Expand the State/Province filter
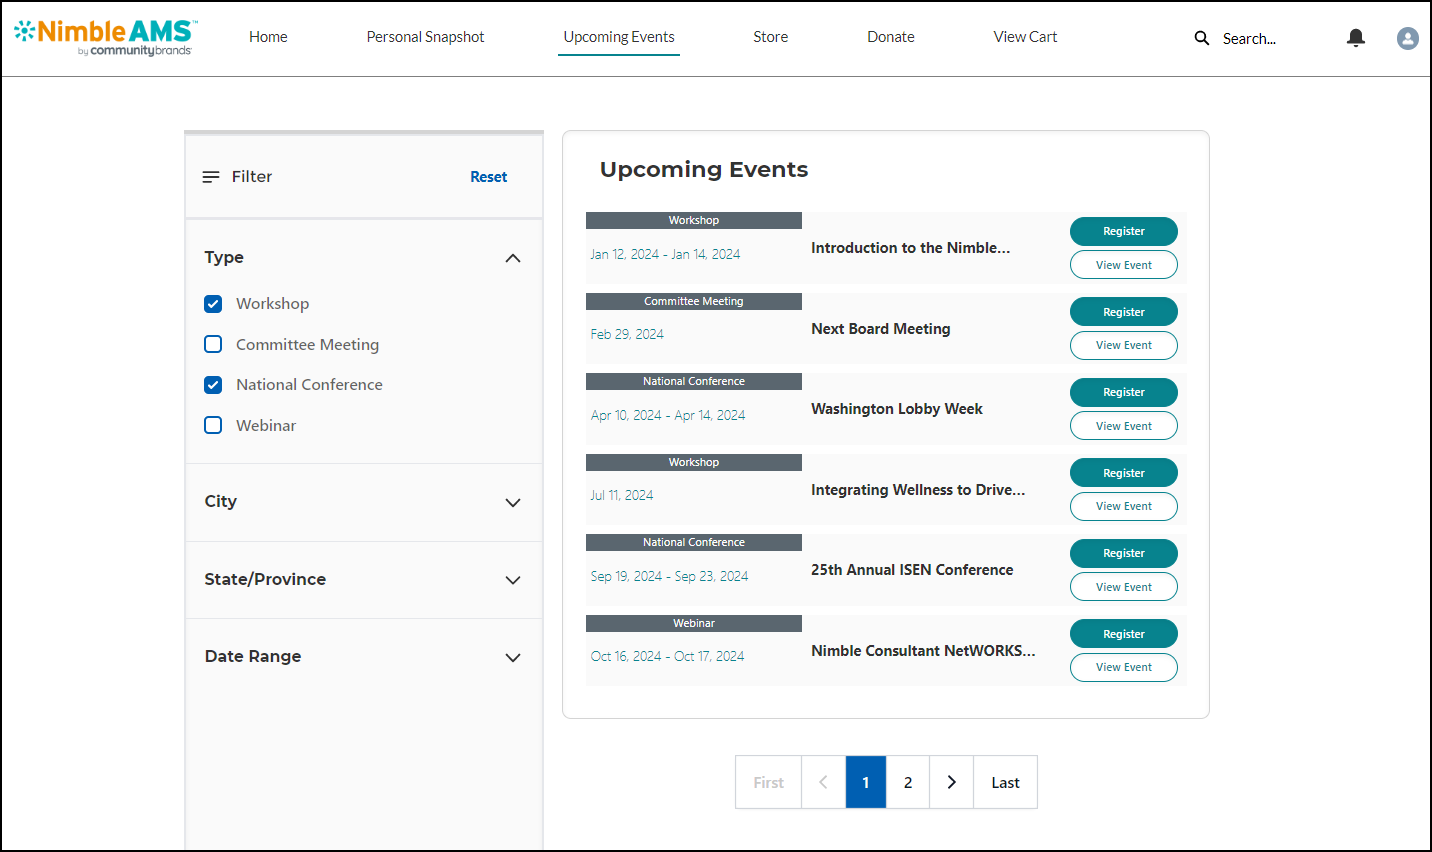Viewport: 1432px width, 852px height. pos(513,580)
